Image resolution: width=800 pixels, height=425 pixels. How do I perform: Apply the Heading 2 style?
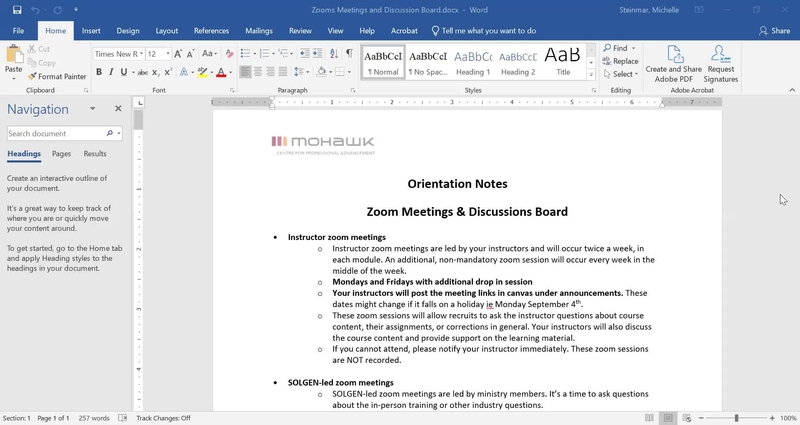coord(518,62)
